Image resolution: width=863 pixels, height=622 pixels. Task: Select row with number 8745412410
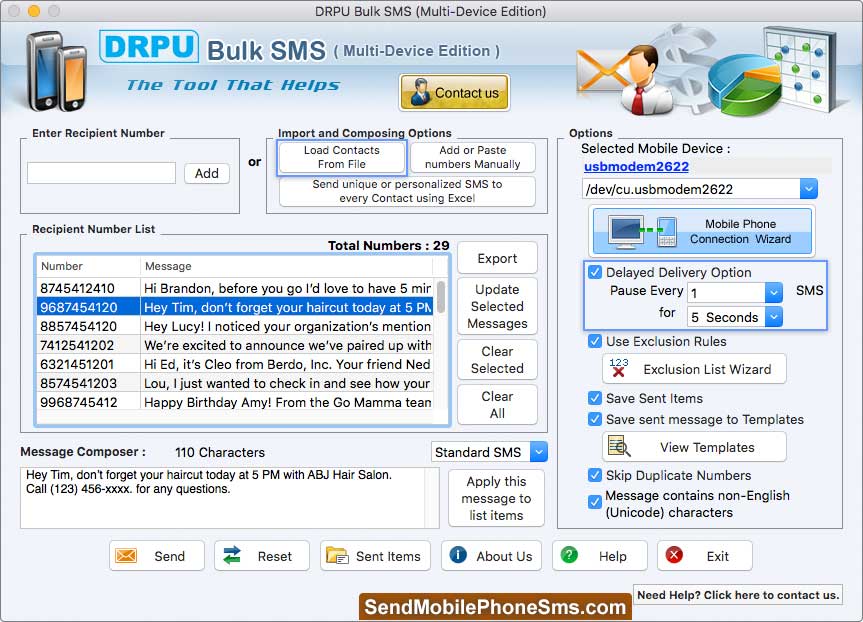click(234, 288)
